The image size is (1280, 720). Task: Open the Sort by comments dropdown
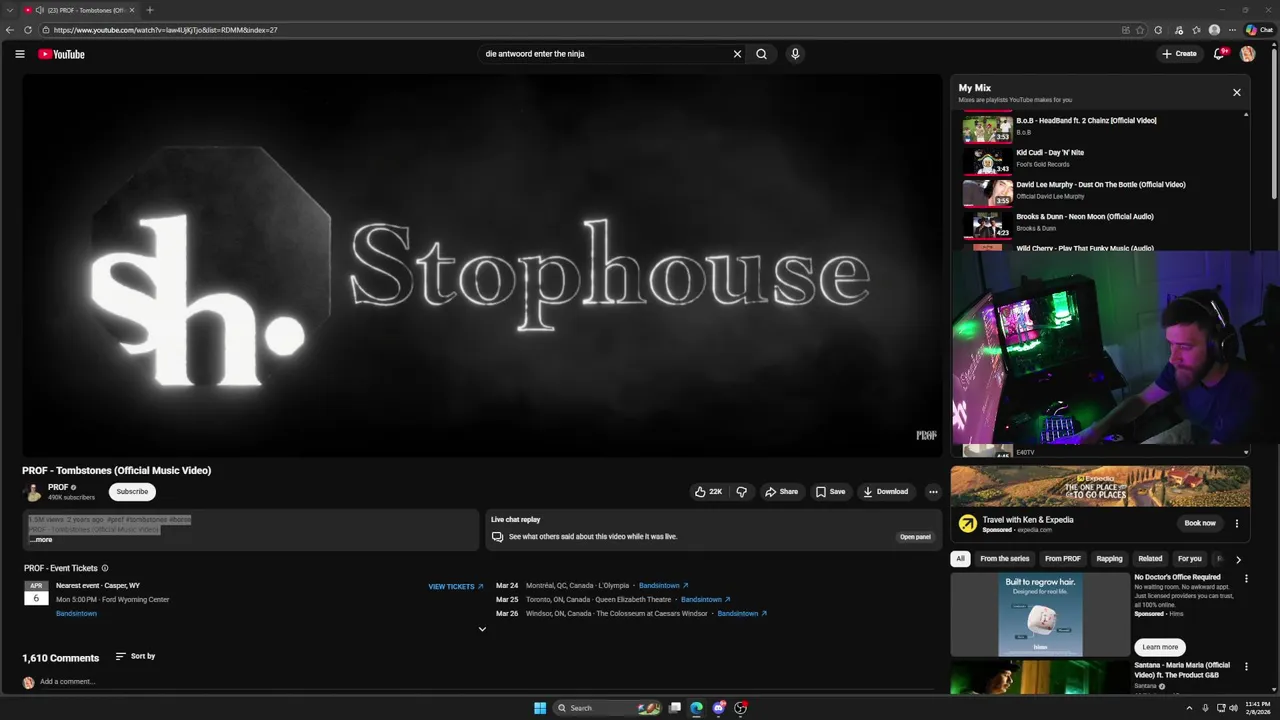[135, 656]
